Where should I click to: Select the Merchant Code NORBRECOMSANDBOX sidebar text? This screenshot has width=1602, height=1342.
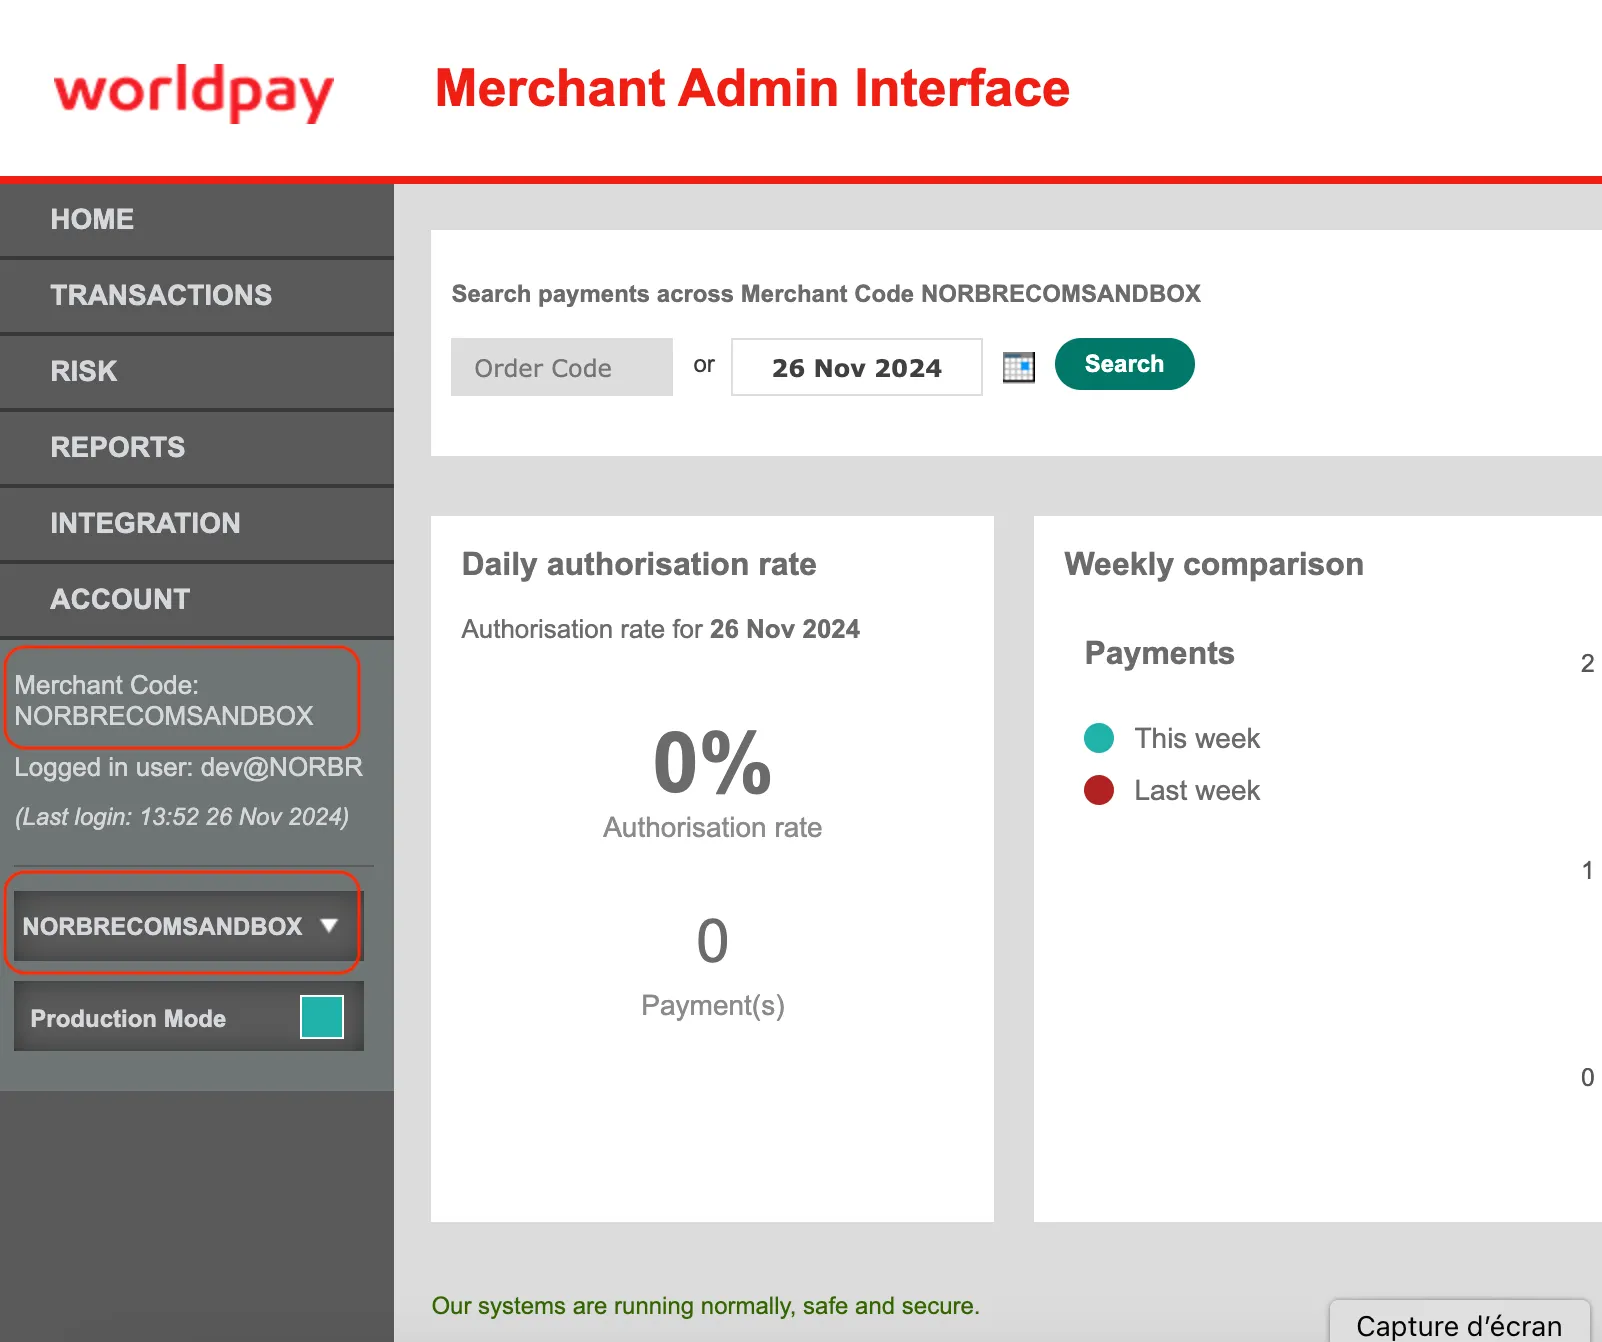[164, 700]
